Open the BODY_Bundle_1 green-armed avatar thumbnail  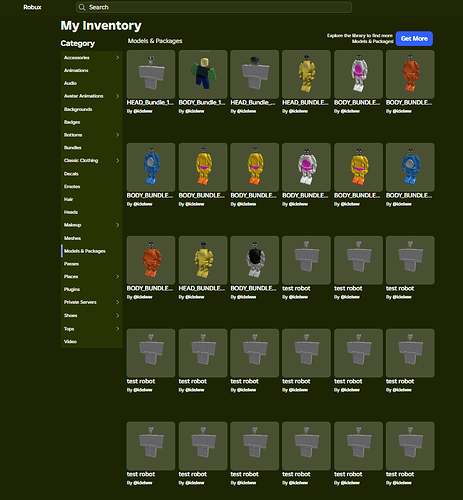click(203, 74)
